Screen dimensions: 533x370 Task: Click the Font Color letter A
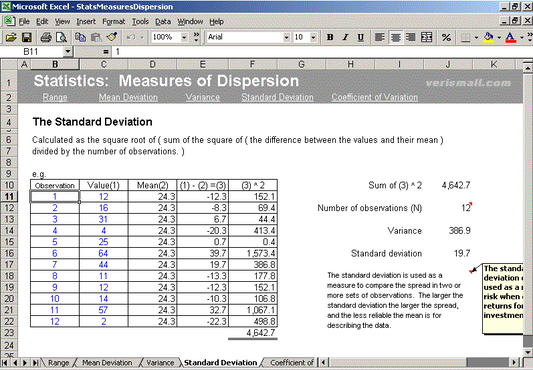(510, 37)
